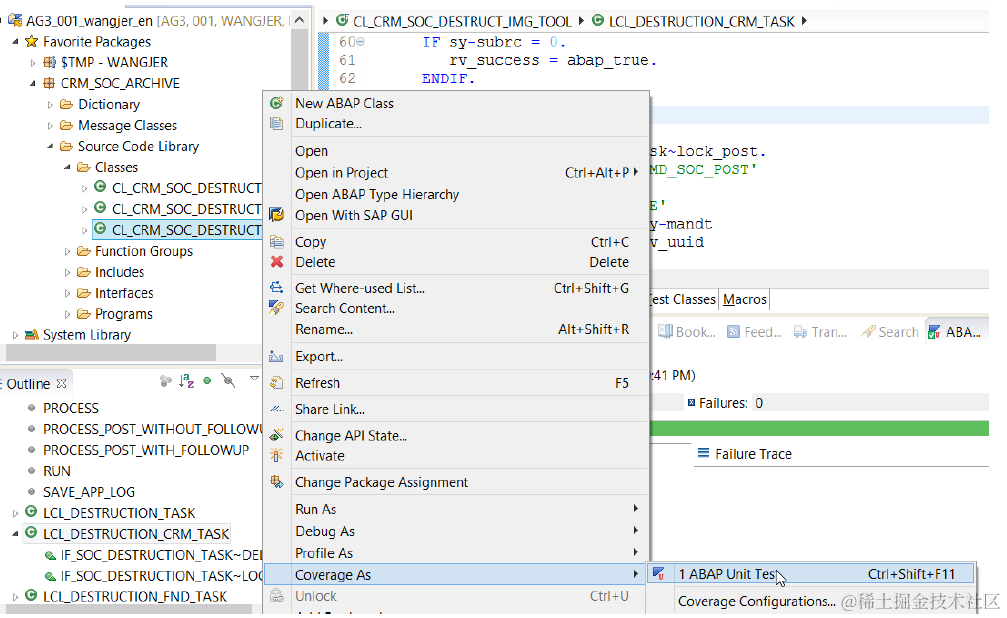The width and height of the screenshot is (1007, 618).
Task: Switch to the Test Classes tab
Action: point(682,299)
